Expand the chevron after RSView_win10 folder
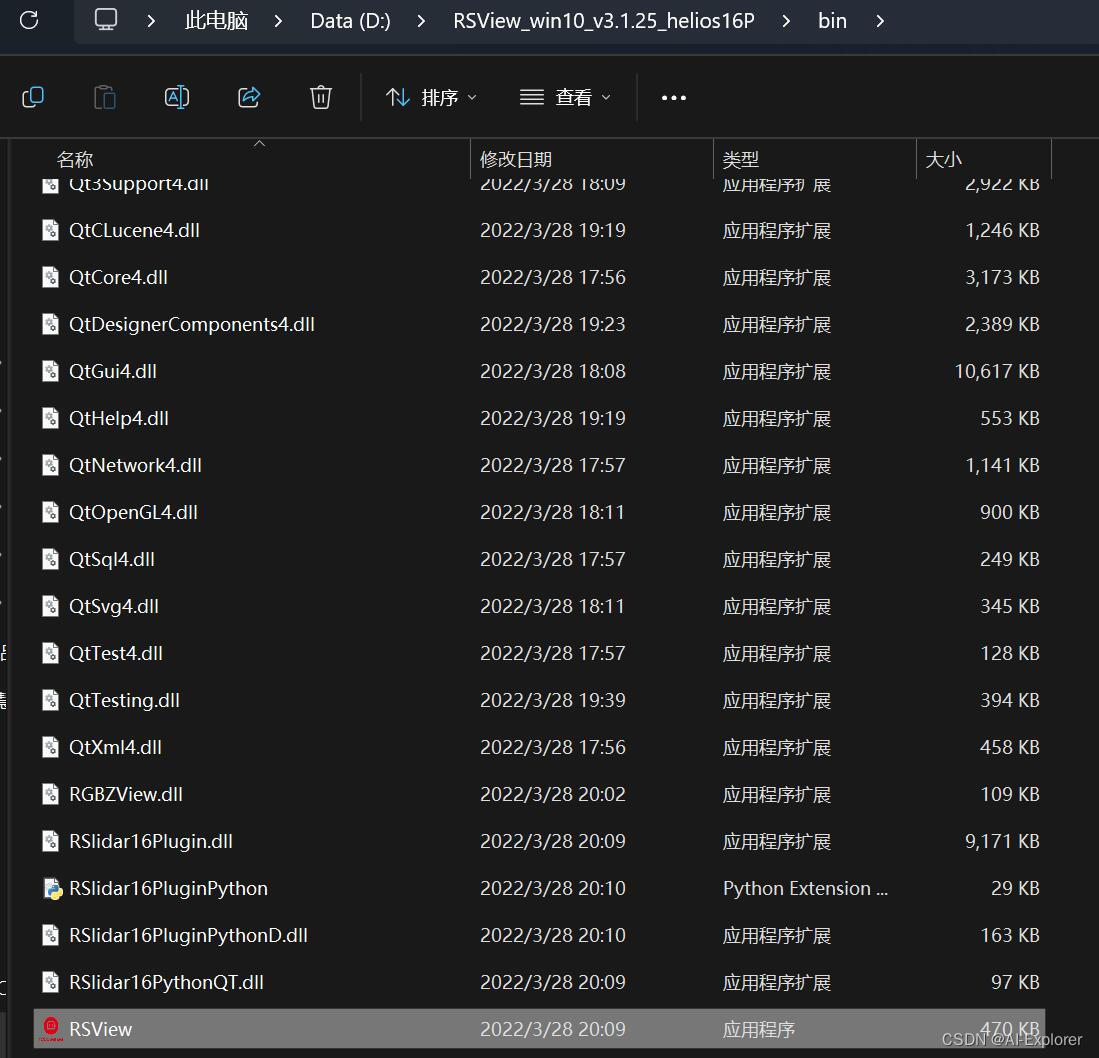The image size is (1099, 1058). pos(786,21)
